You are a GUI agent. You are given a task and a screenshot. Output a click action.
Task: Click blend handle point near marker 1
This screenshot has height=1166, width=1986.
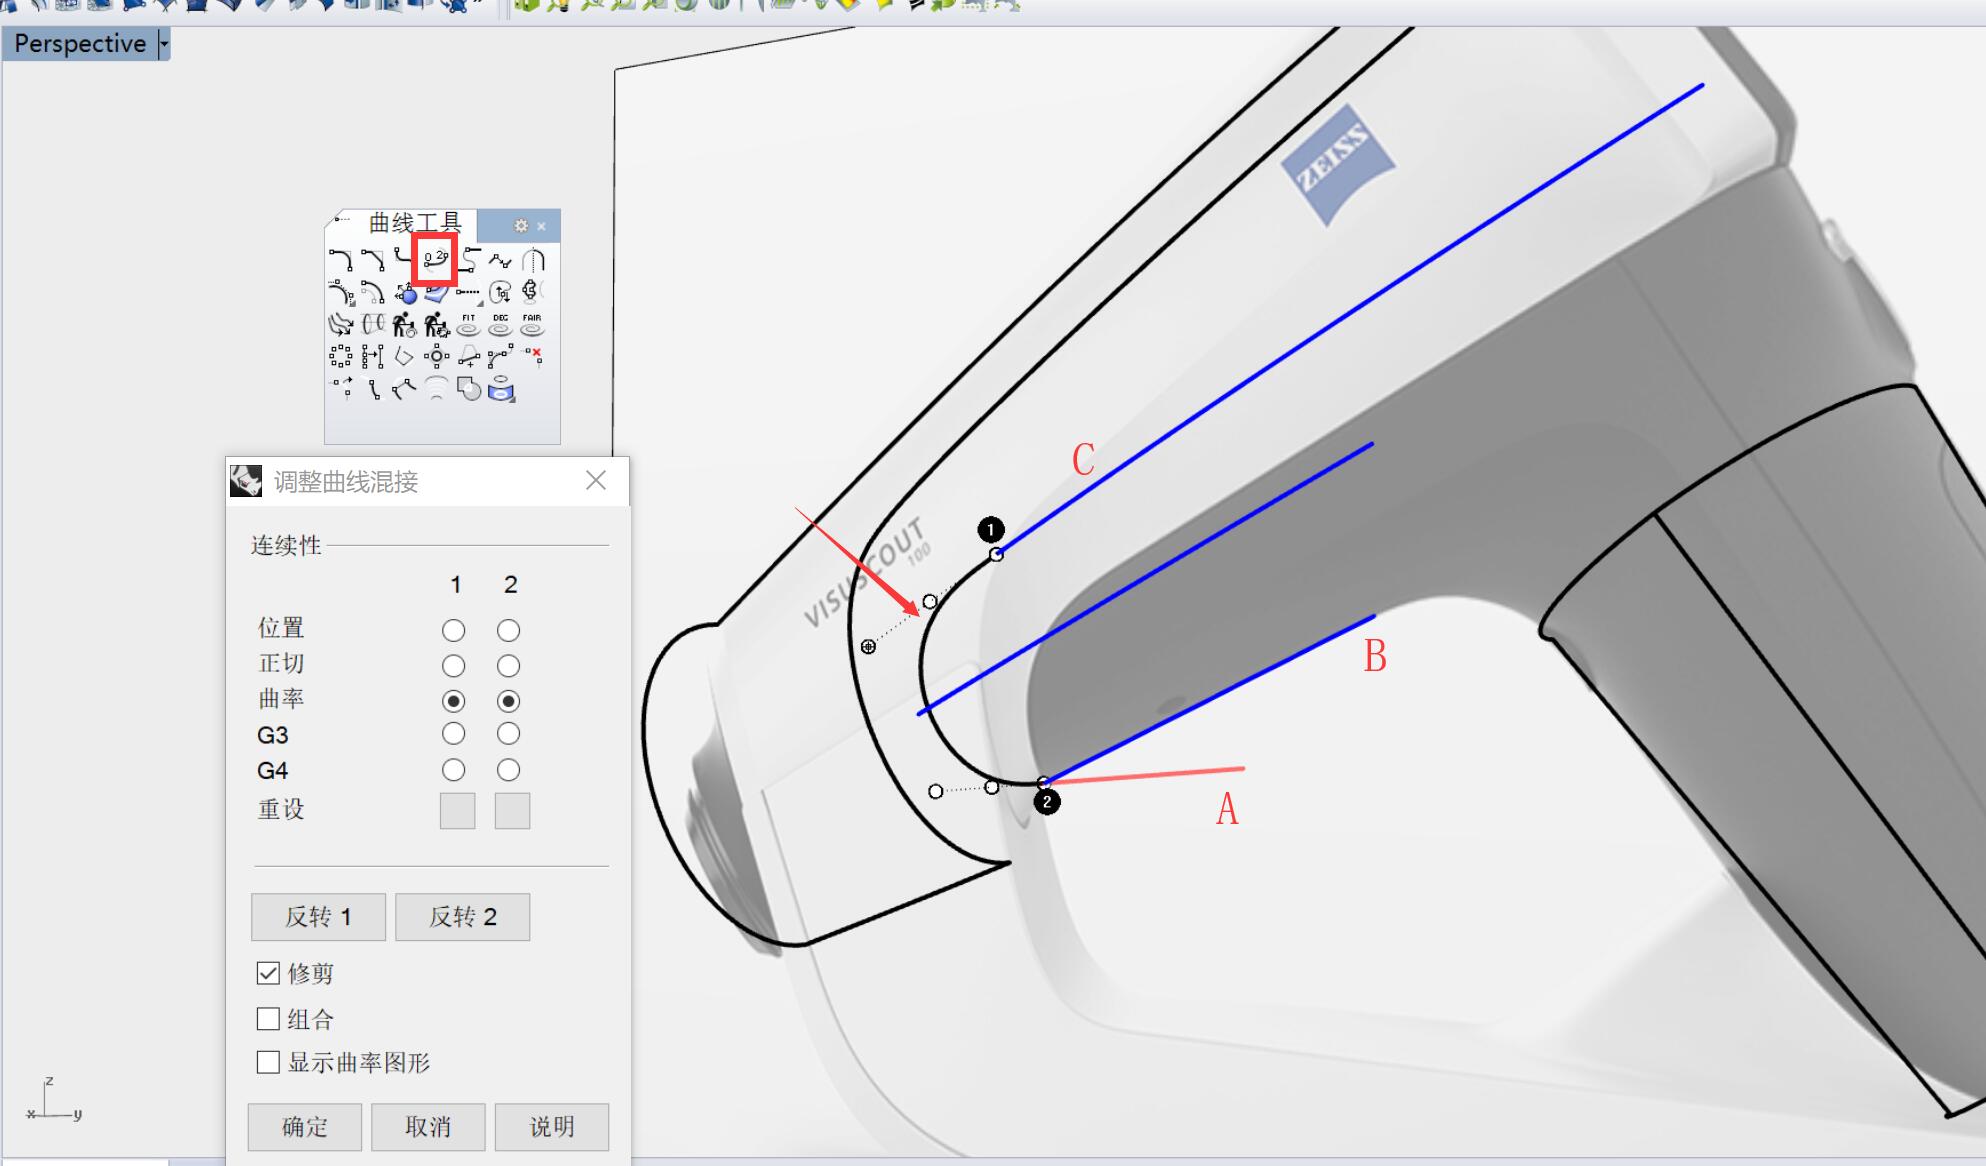996,554
